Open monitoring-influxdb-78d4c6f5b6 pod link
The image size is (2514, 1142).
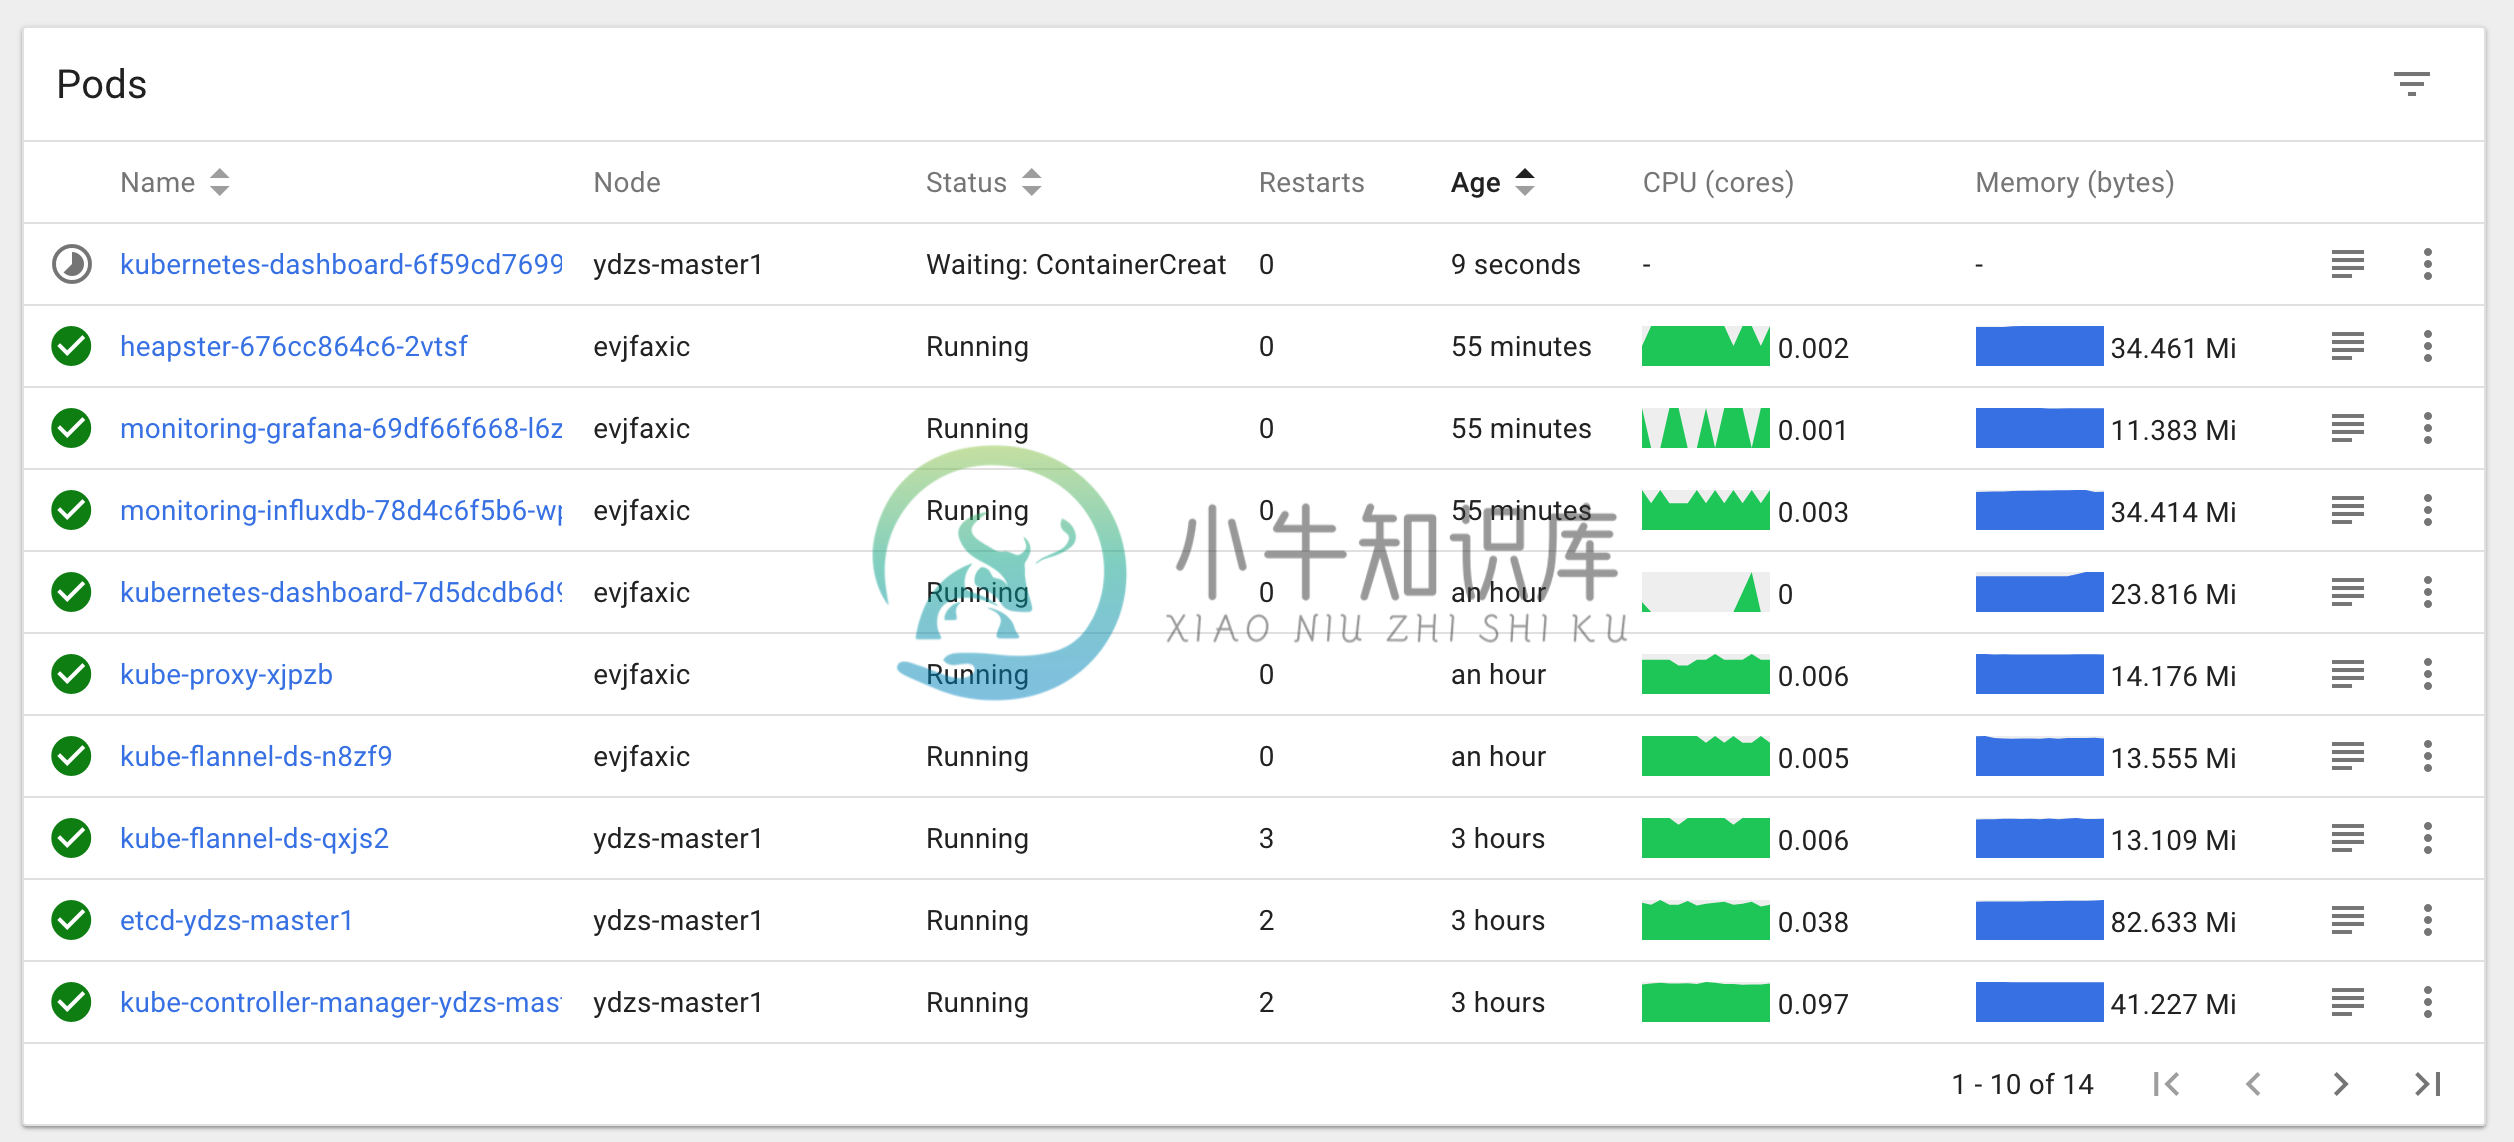[x=341, y=510]
